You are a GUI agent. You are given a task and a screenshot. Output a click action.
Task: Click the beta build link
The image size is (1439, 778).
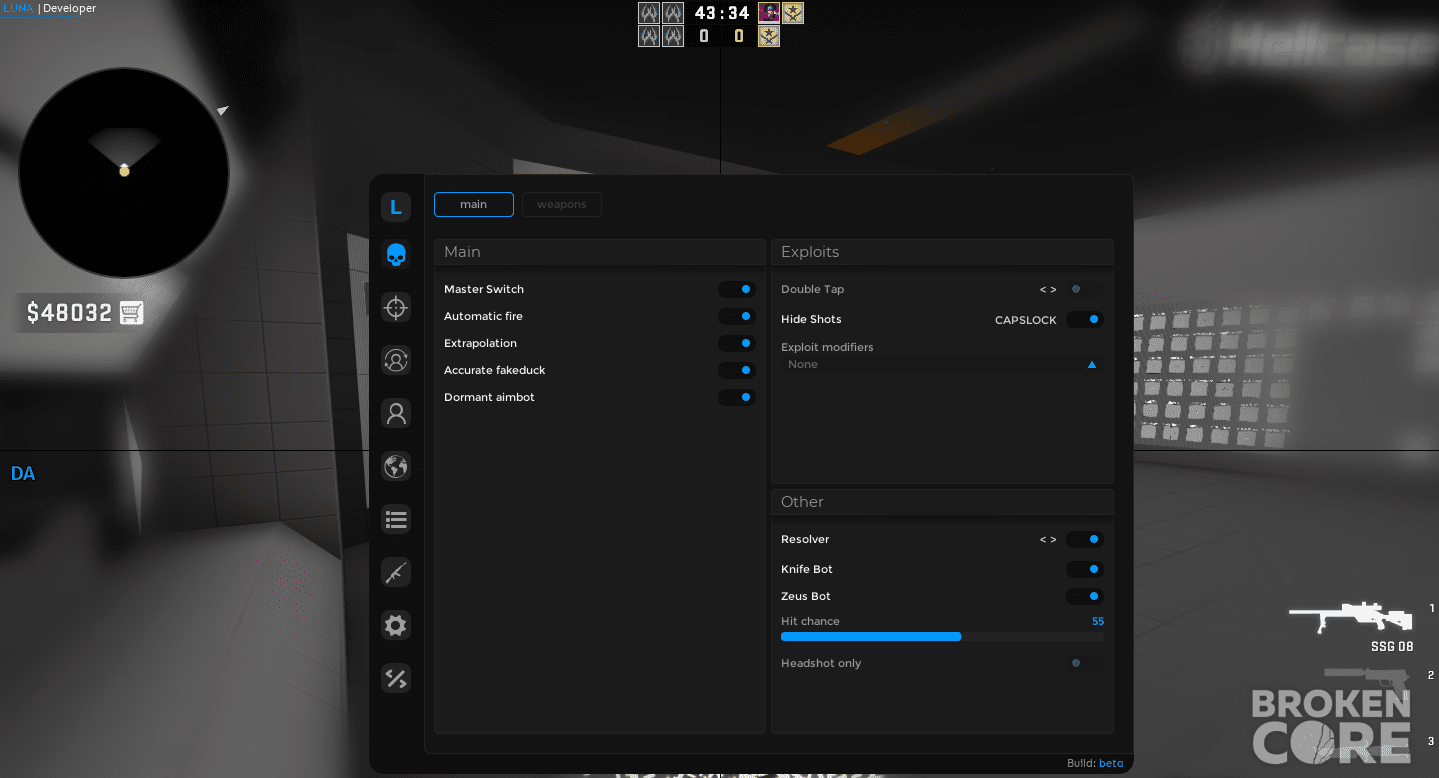tap(1111, 763)
